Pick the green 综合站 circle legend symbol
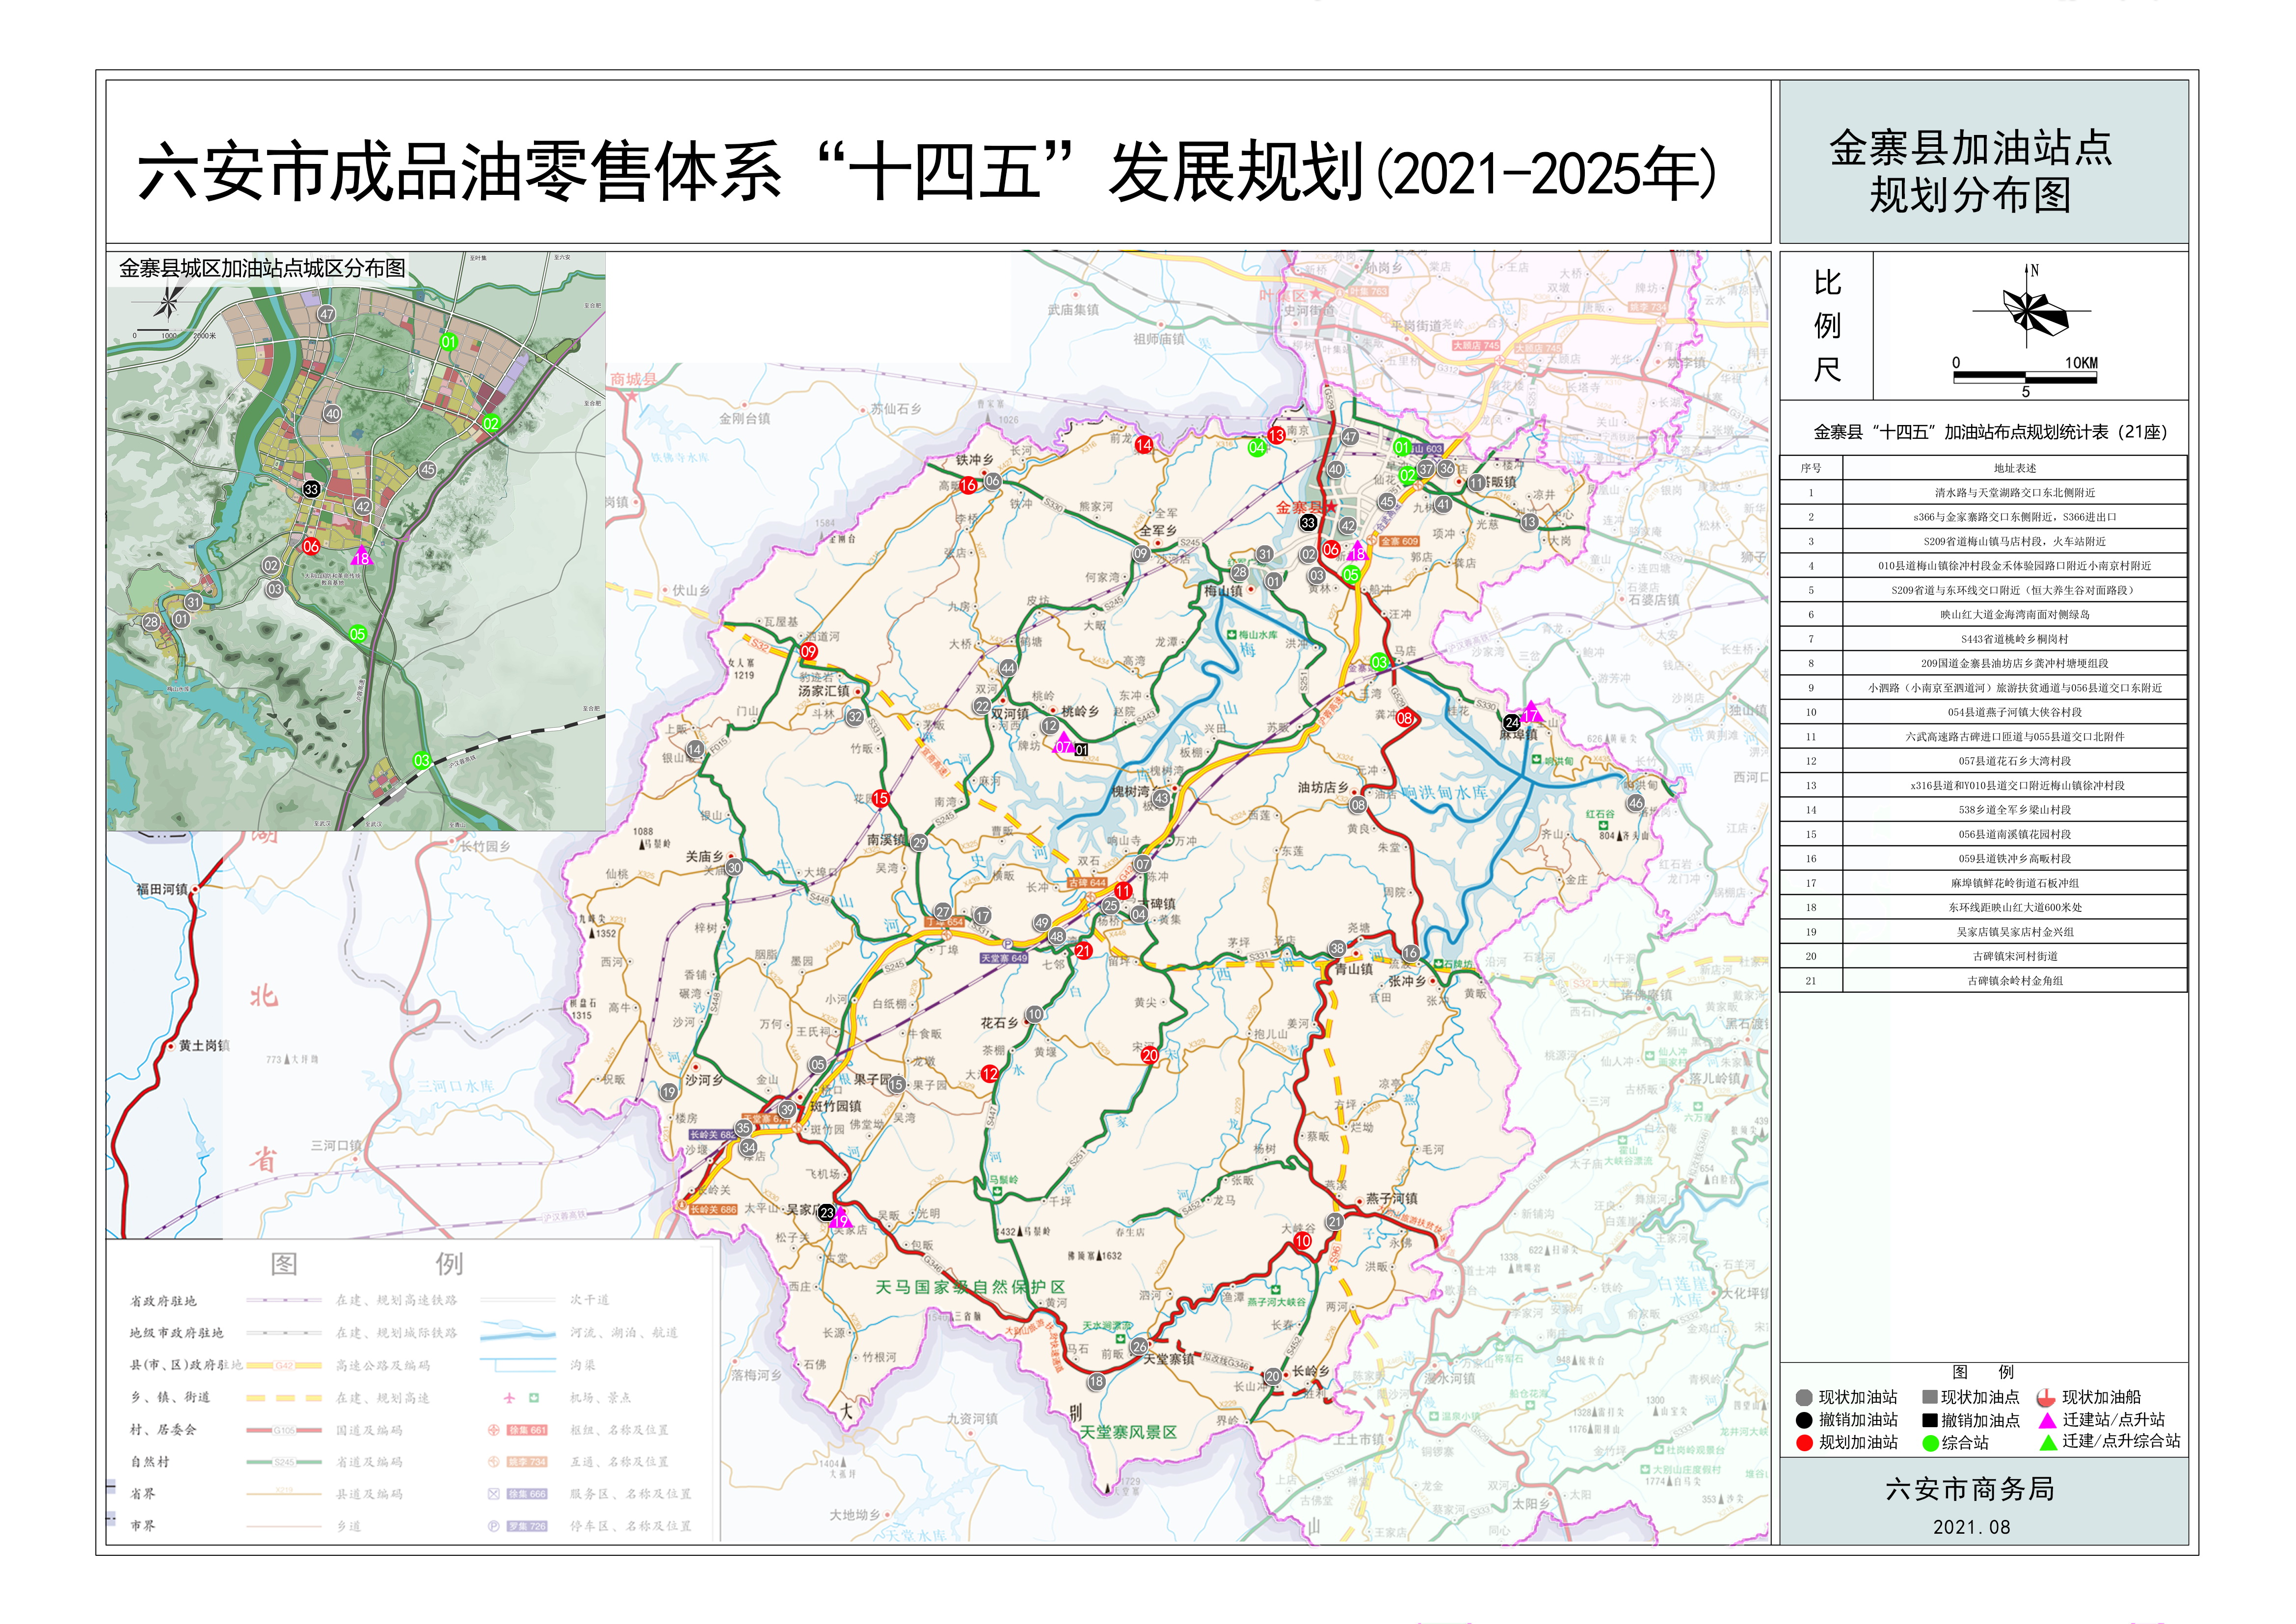The height and width of the screenshot is (1624, 2296). coord(1930,1442)
